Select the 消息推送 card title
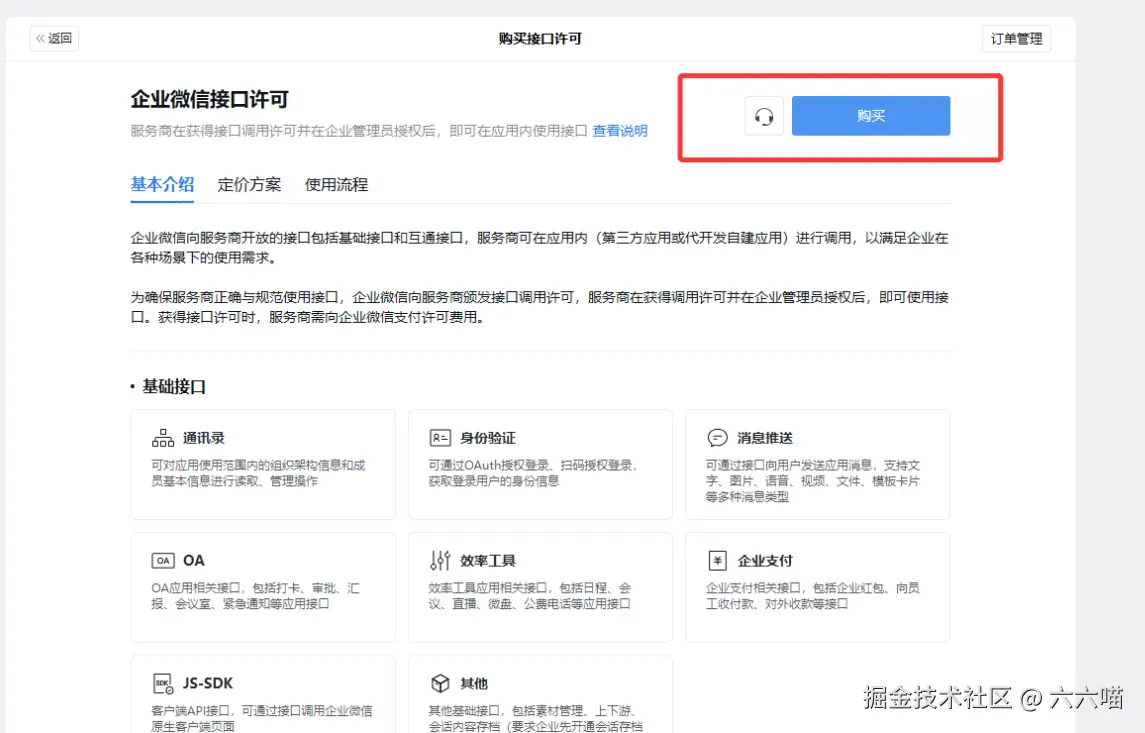The image size is (1145, 733). click(x=765, y=438)
